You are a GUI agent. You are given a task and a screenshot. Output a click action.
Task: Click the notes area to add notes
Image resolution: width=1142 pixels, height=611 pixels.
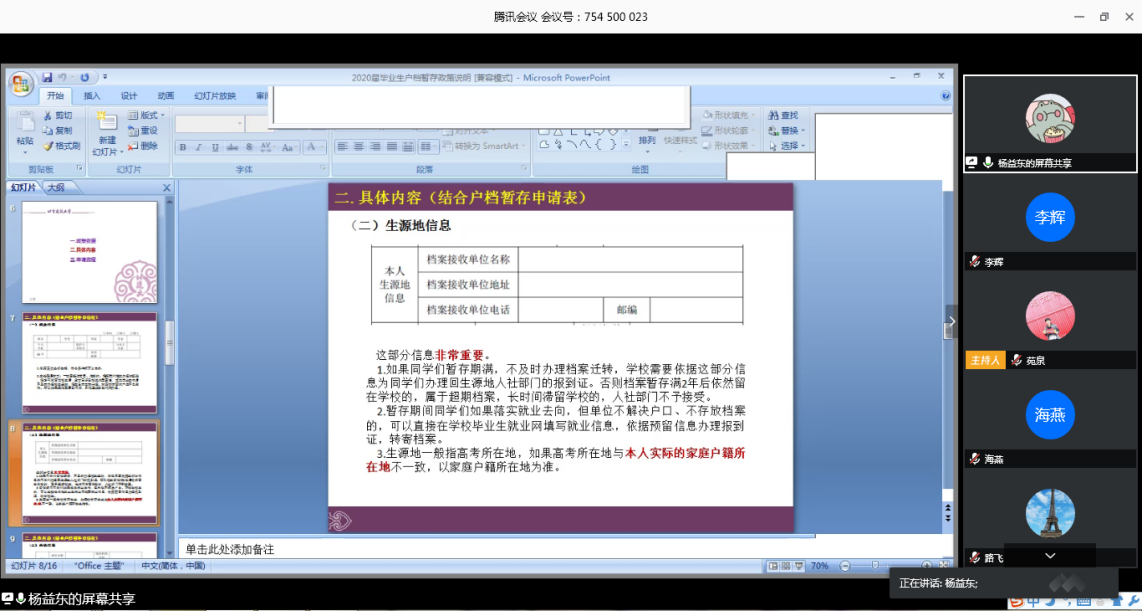[500, 549]
